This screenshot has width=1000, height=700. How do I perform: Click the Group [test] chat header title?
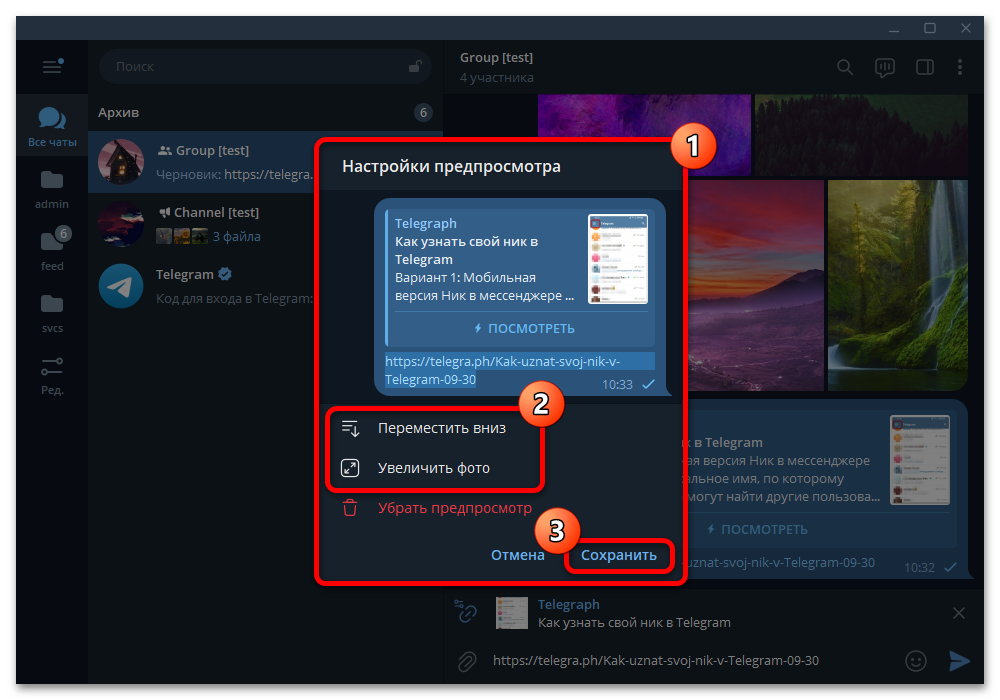(496, 57)
